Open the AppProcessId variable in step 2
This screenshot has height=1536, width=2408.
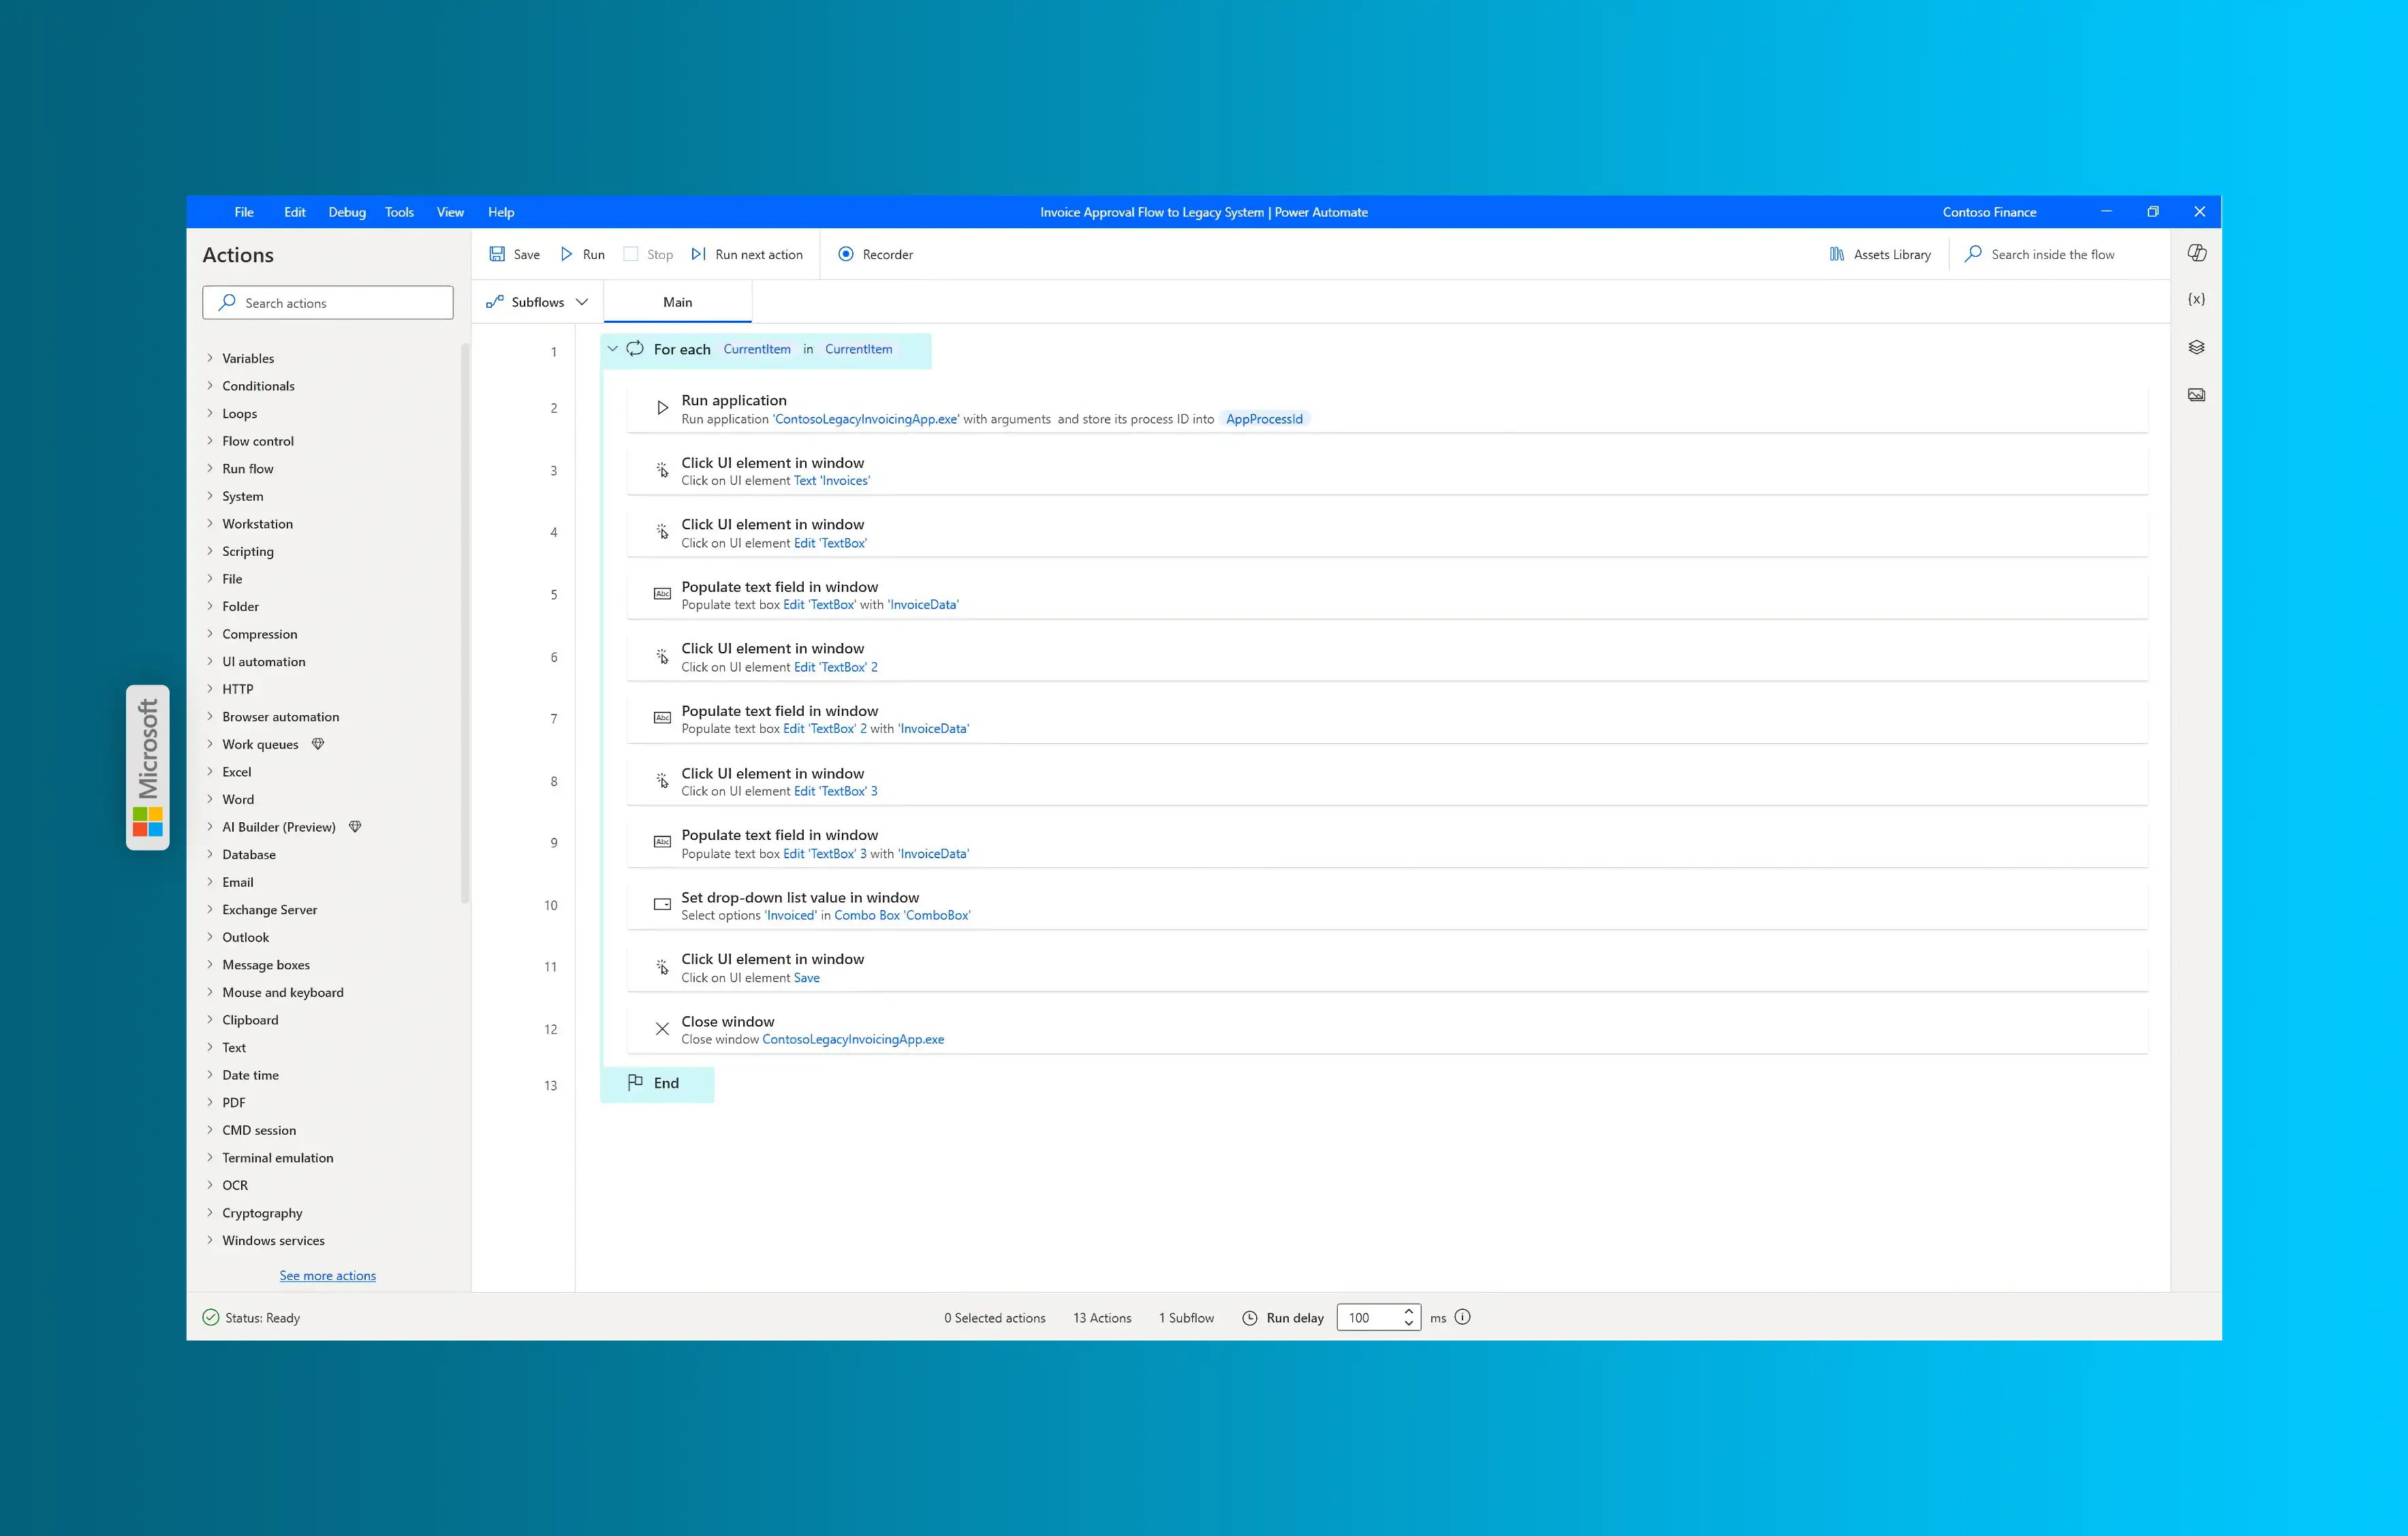[x=1264, y=418]
